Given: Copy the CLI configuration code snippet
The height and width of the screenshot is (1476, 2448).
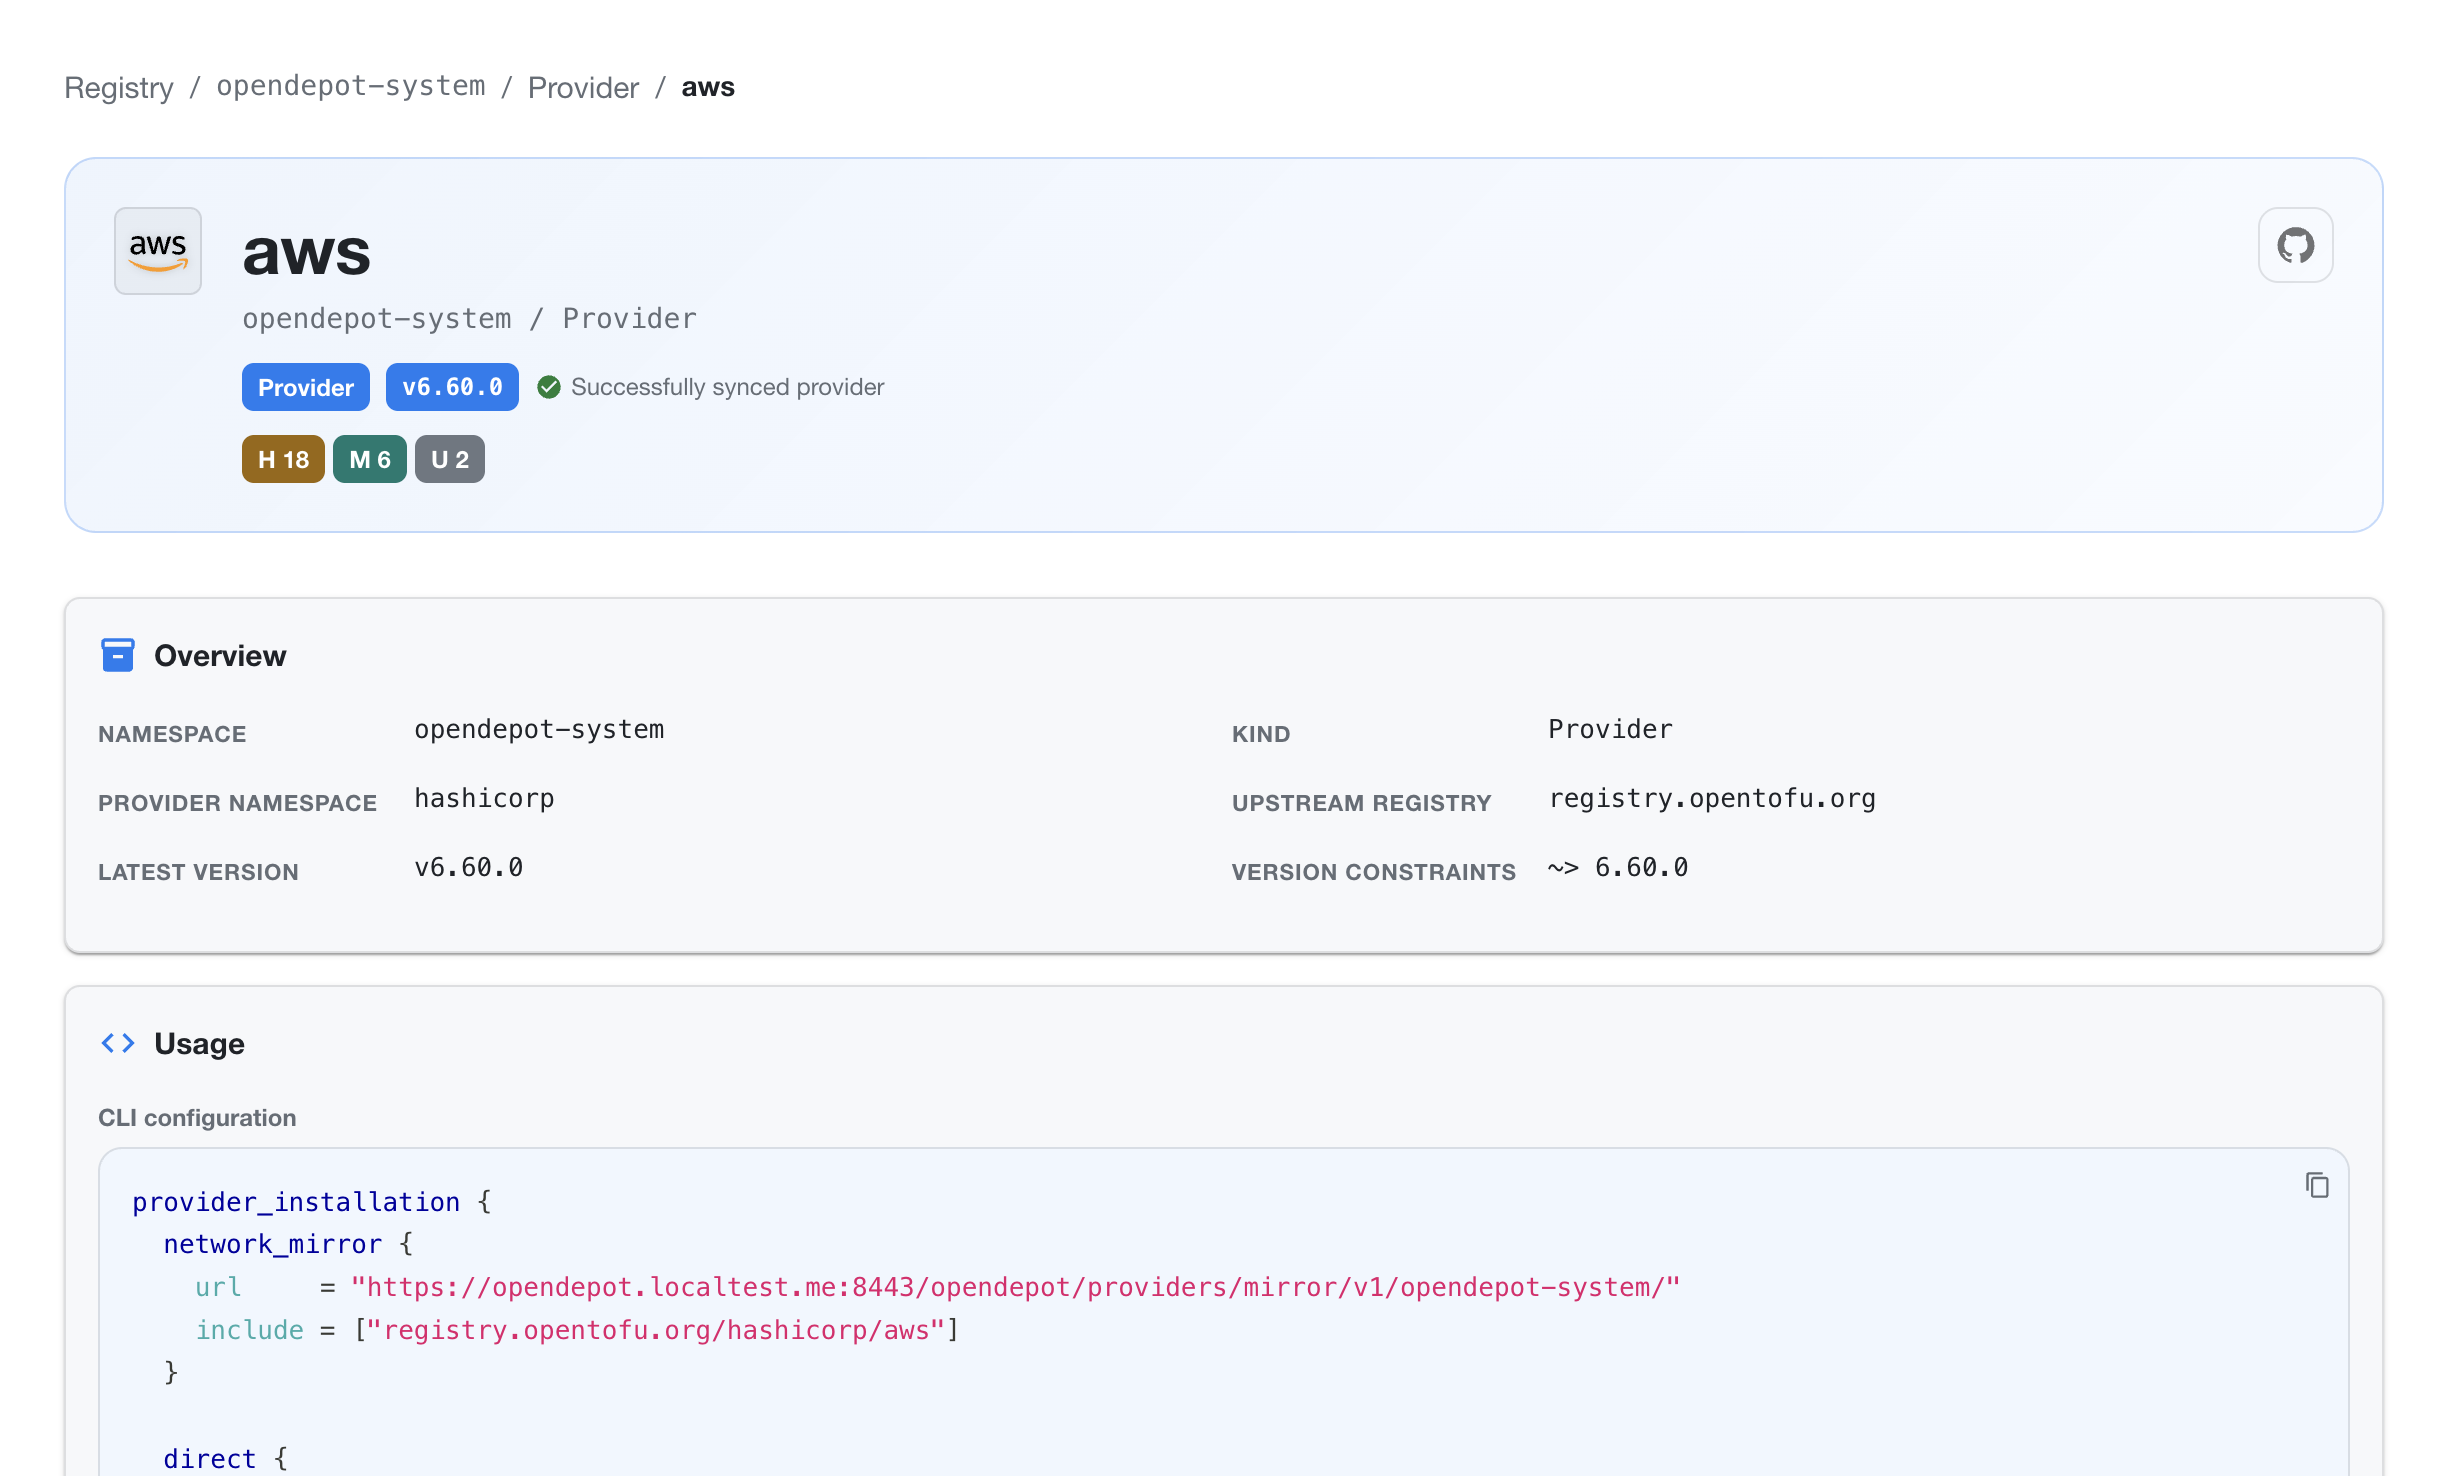Looking at the screenshot, I should pos(2317,1185).
